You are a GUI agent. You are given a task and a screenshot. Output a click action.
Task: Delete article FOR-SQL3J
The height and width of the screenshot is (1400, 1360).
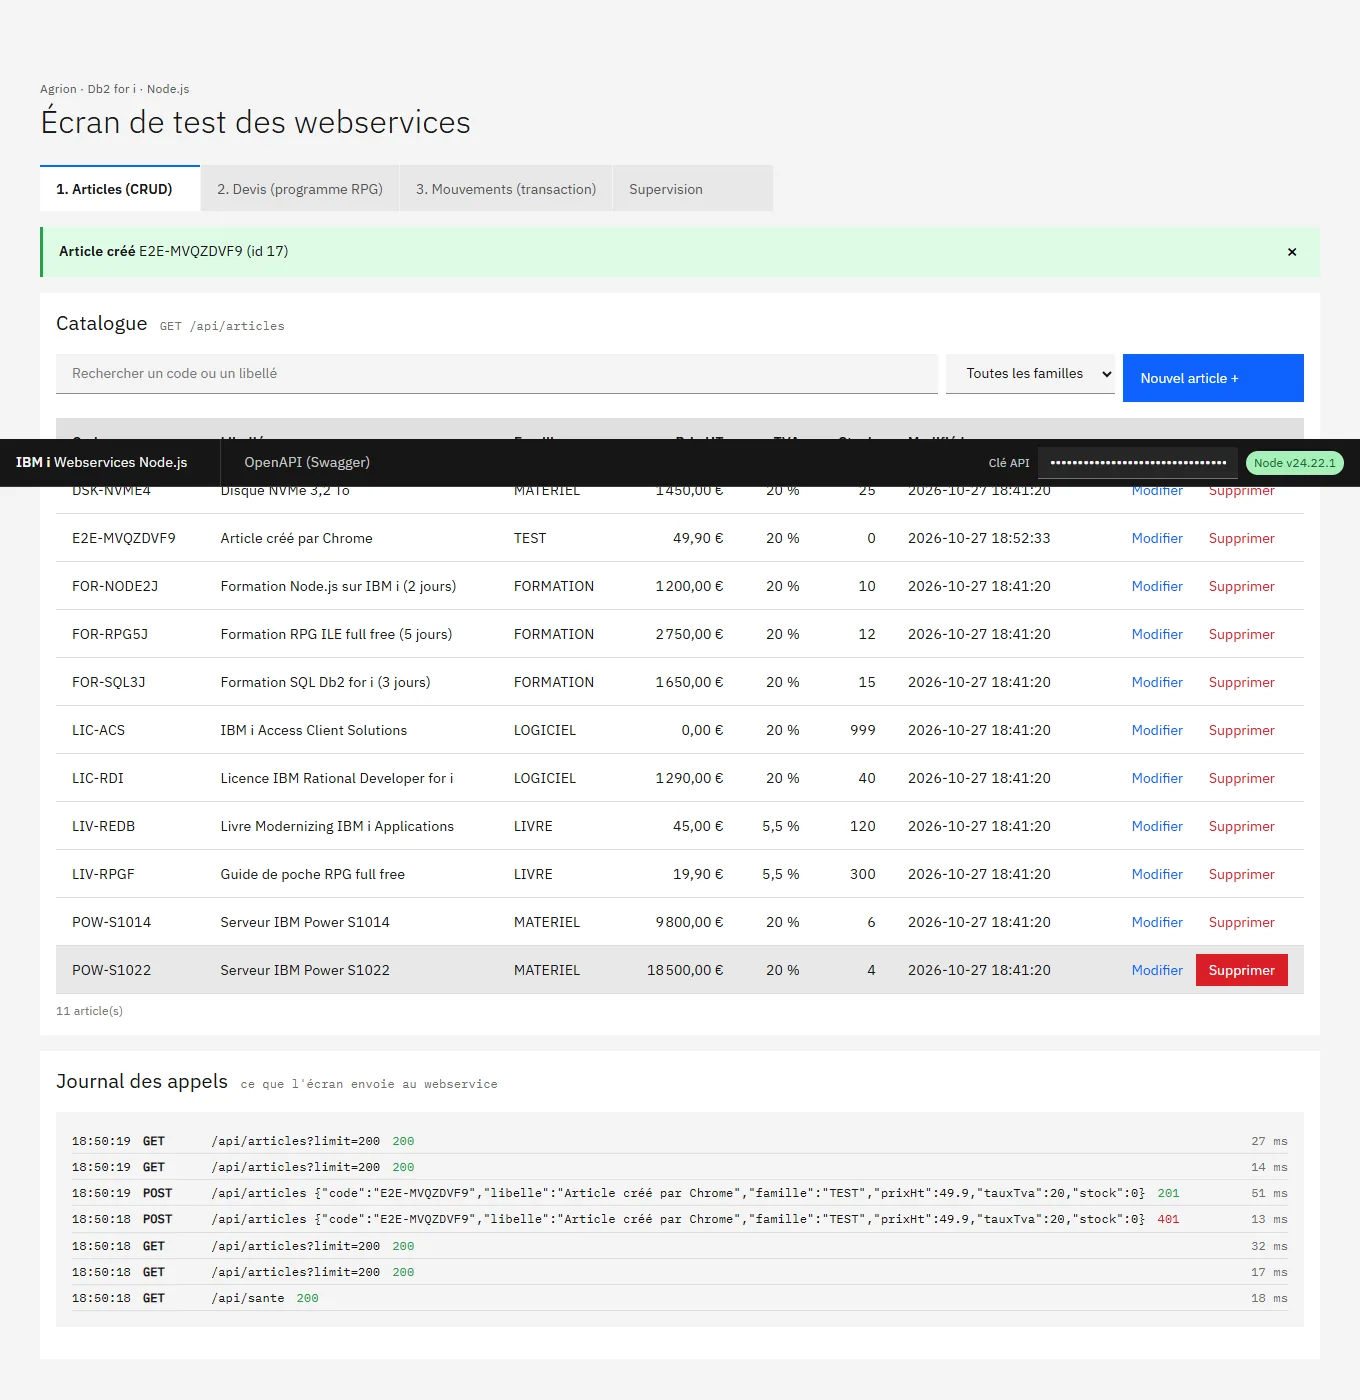[x=1241, y=682]
